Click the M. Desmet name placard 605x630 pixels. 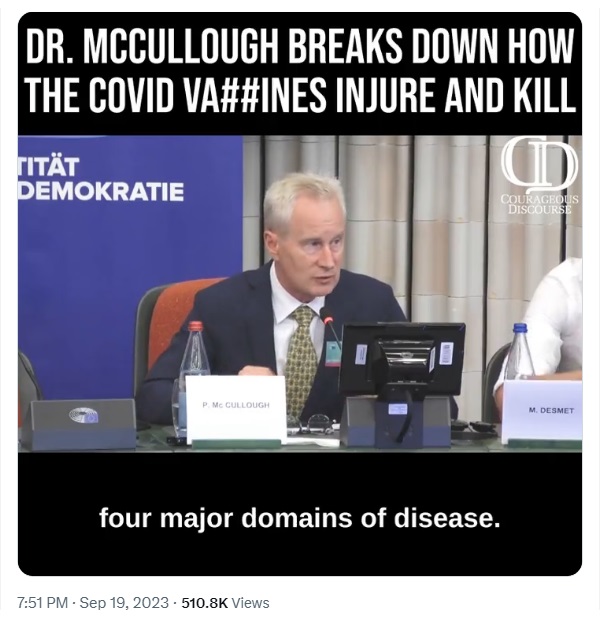click(542, 411)
